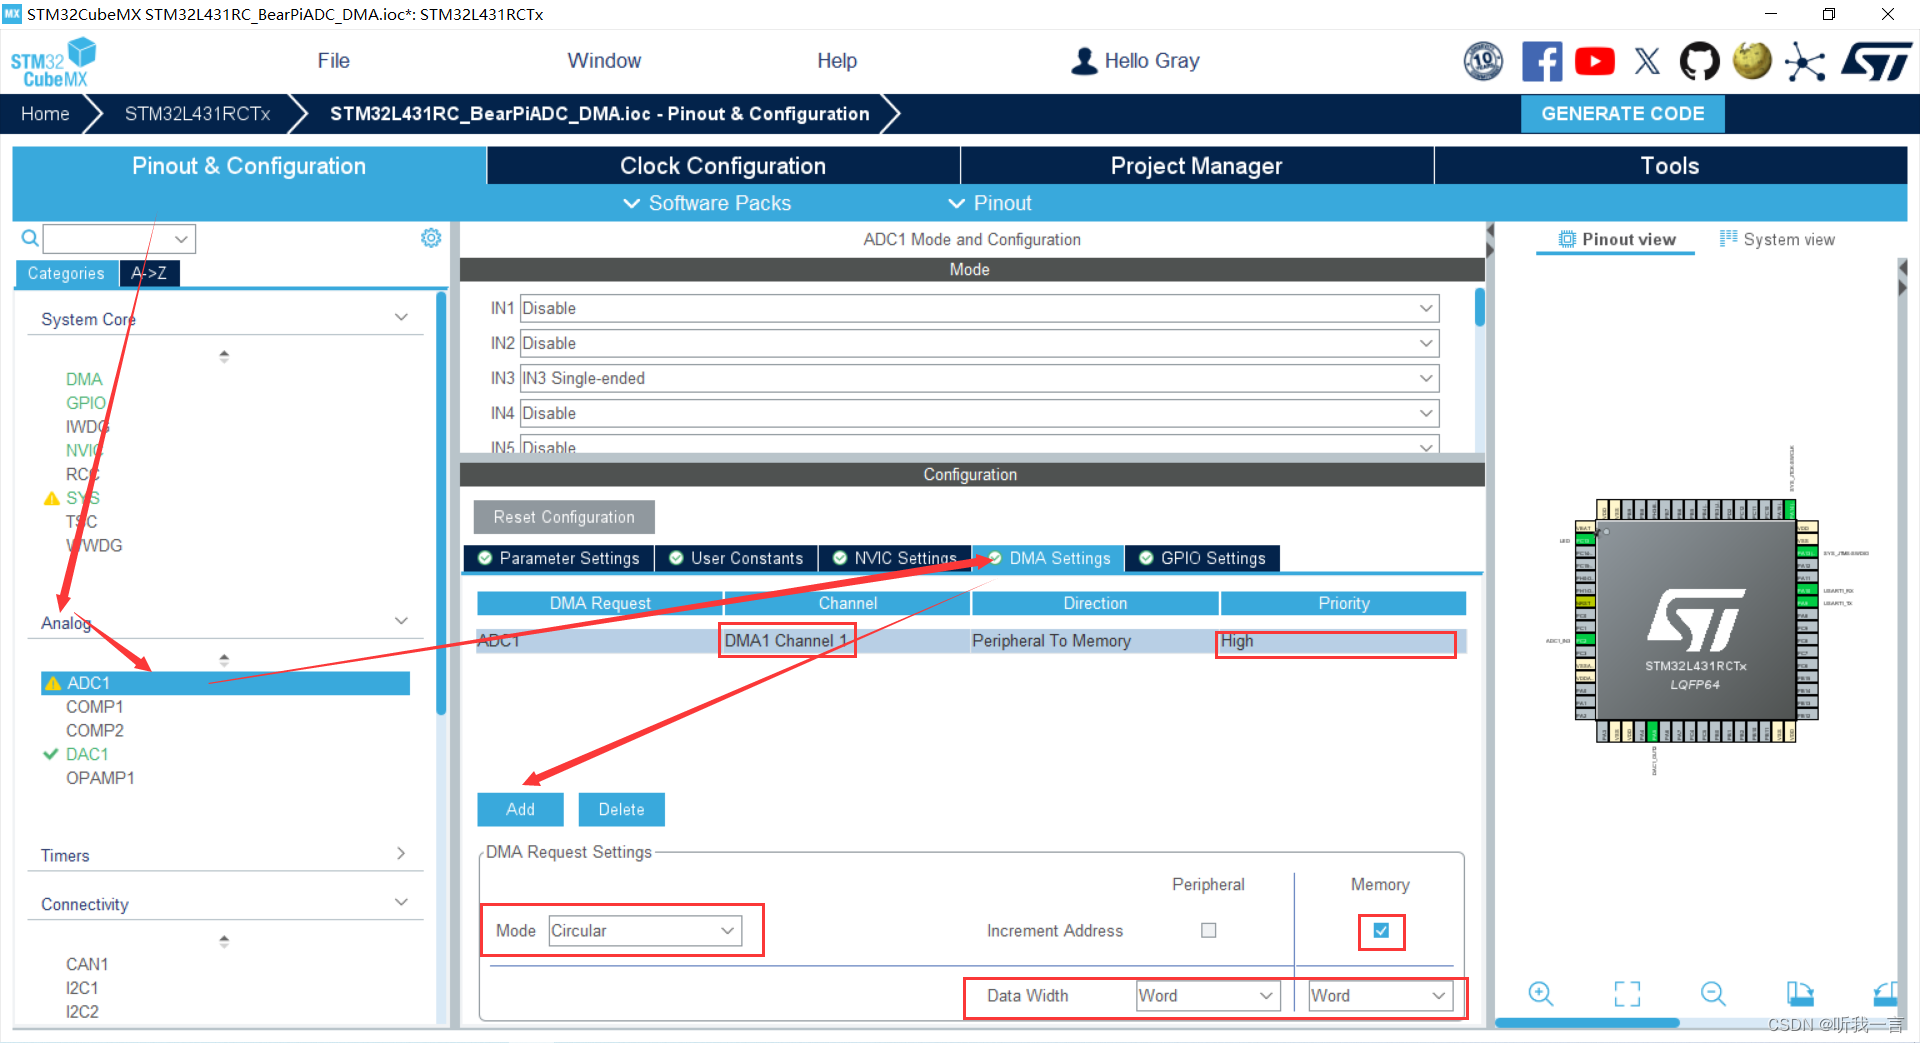
Task: Click the user profile icon beside Hello Gray
Action: tap(1084, 61)
